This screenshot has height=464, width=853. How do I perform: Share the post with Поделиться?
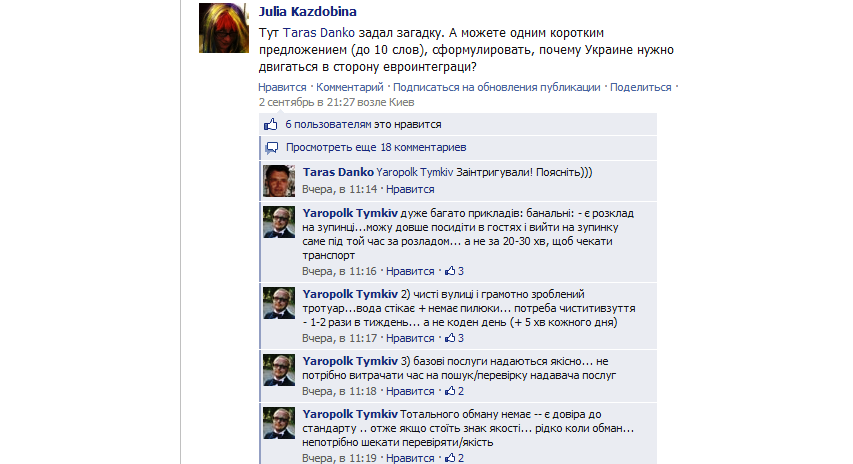click(x=640, y=87)
